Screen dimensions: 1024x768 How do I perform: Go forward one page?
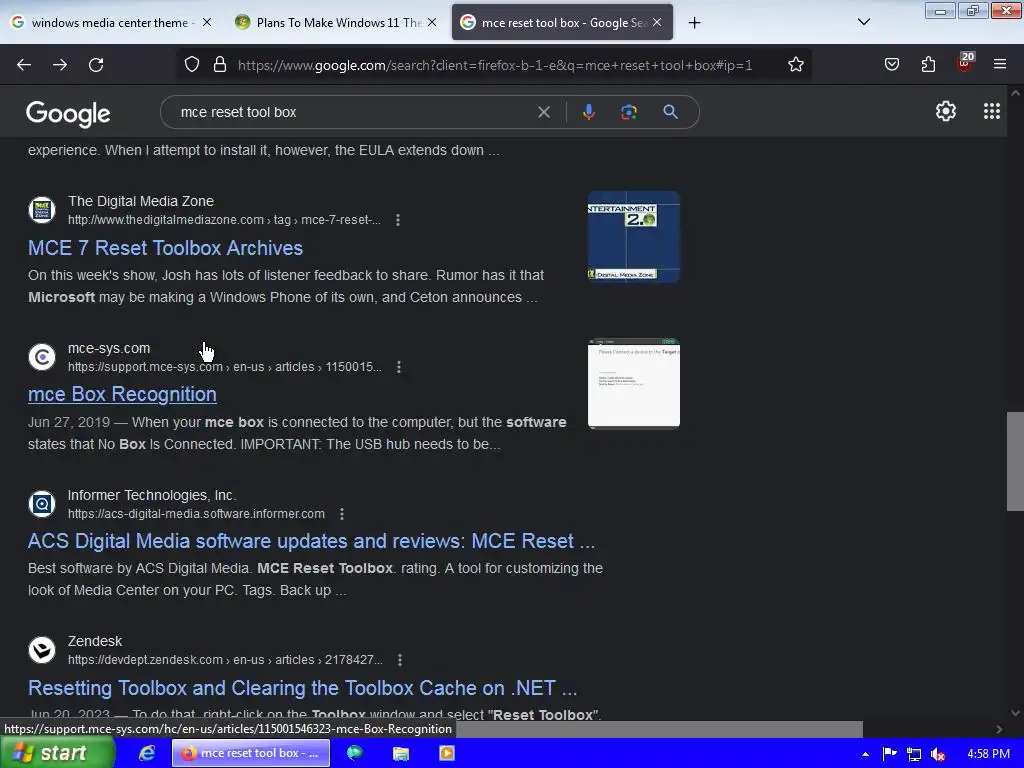[60, 65]
